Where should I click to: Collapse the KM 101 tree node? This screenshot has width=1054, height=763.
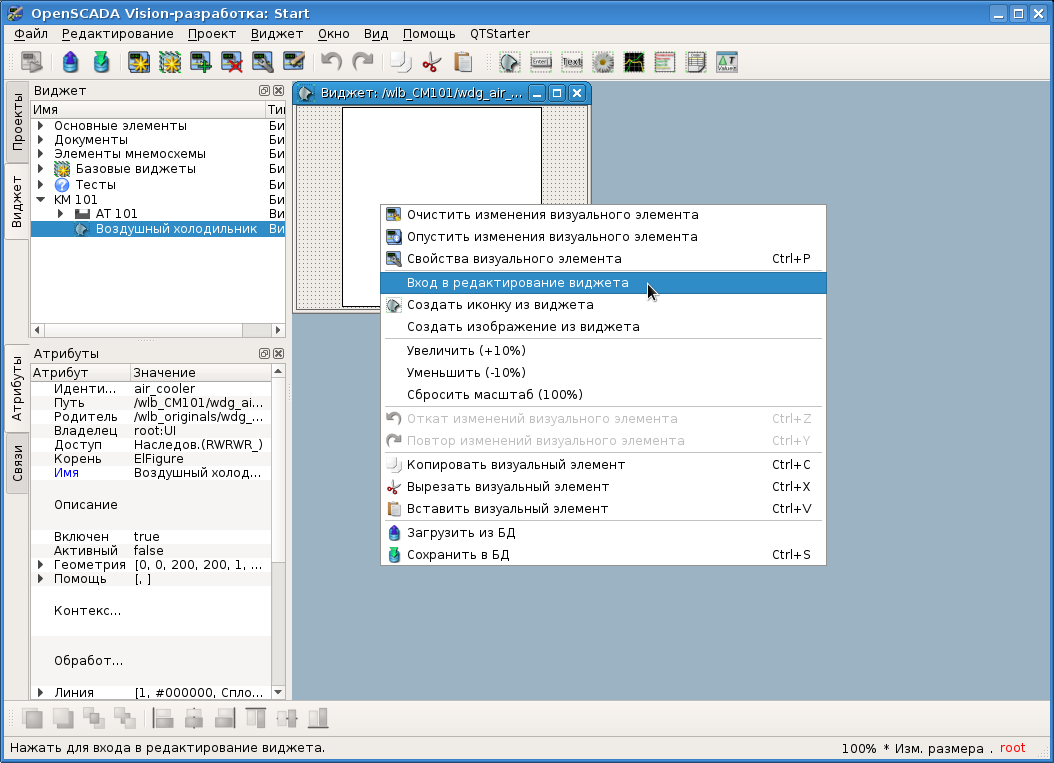pyautogui.click(x=40, y=199)
